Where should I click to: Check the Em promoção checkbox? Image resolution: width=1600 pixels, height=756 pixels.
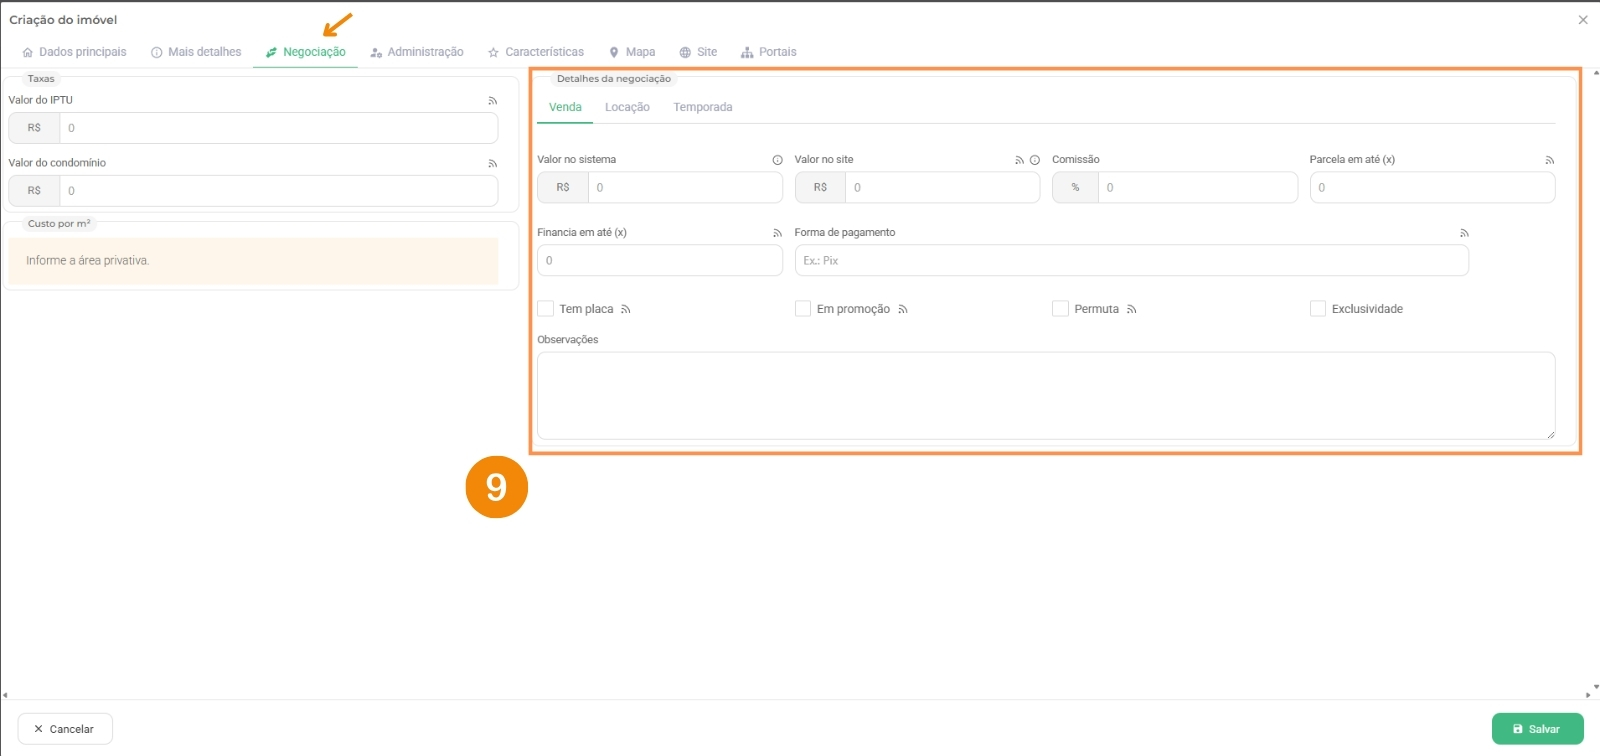(803, 309)
